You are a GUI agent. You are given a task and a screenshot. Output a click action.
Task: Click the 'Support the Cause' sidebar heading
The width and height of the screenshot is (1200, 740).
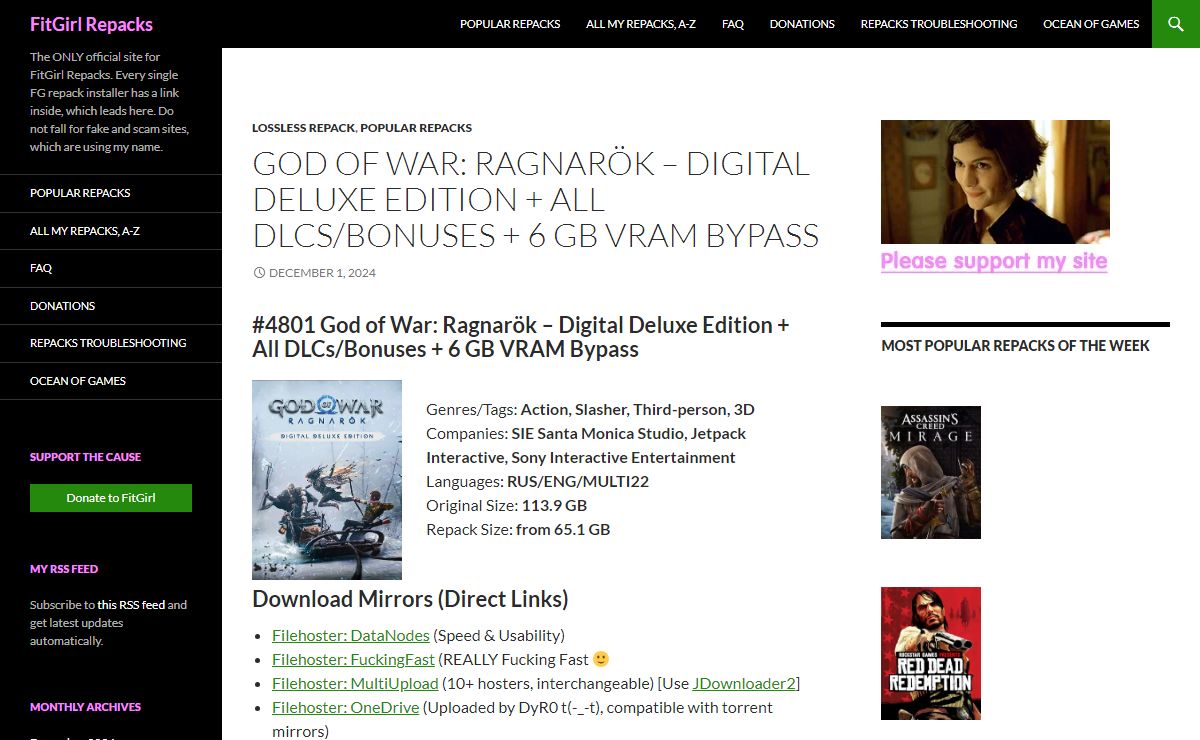86,457
